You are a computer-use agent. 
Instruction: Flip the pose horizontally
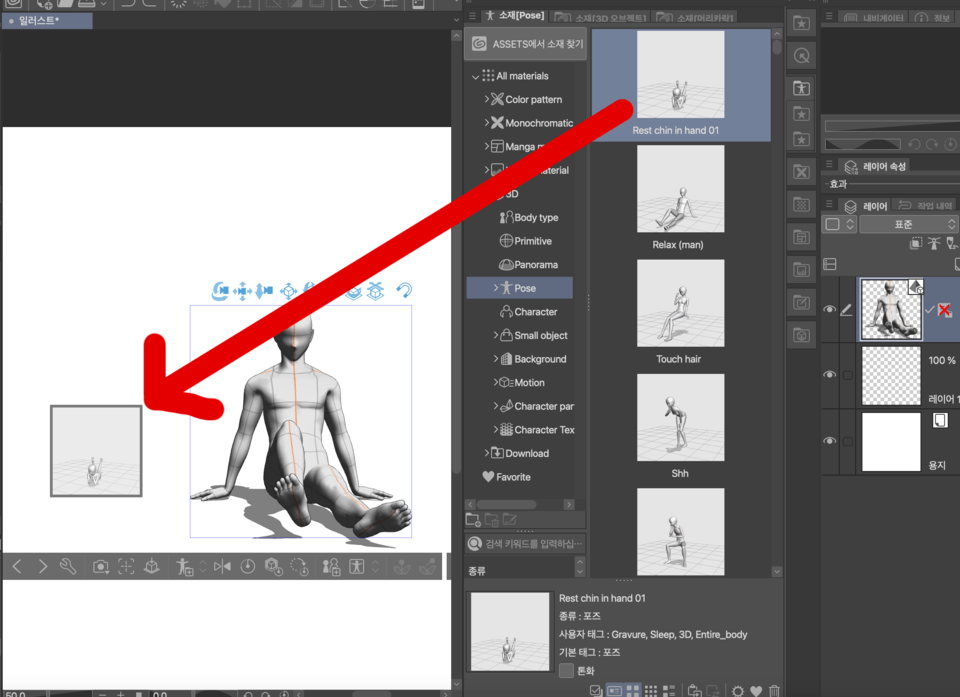(x=222, y=567)
